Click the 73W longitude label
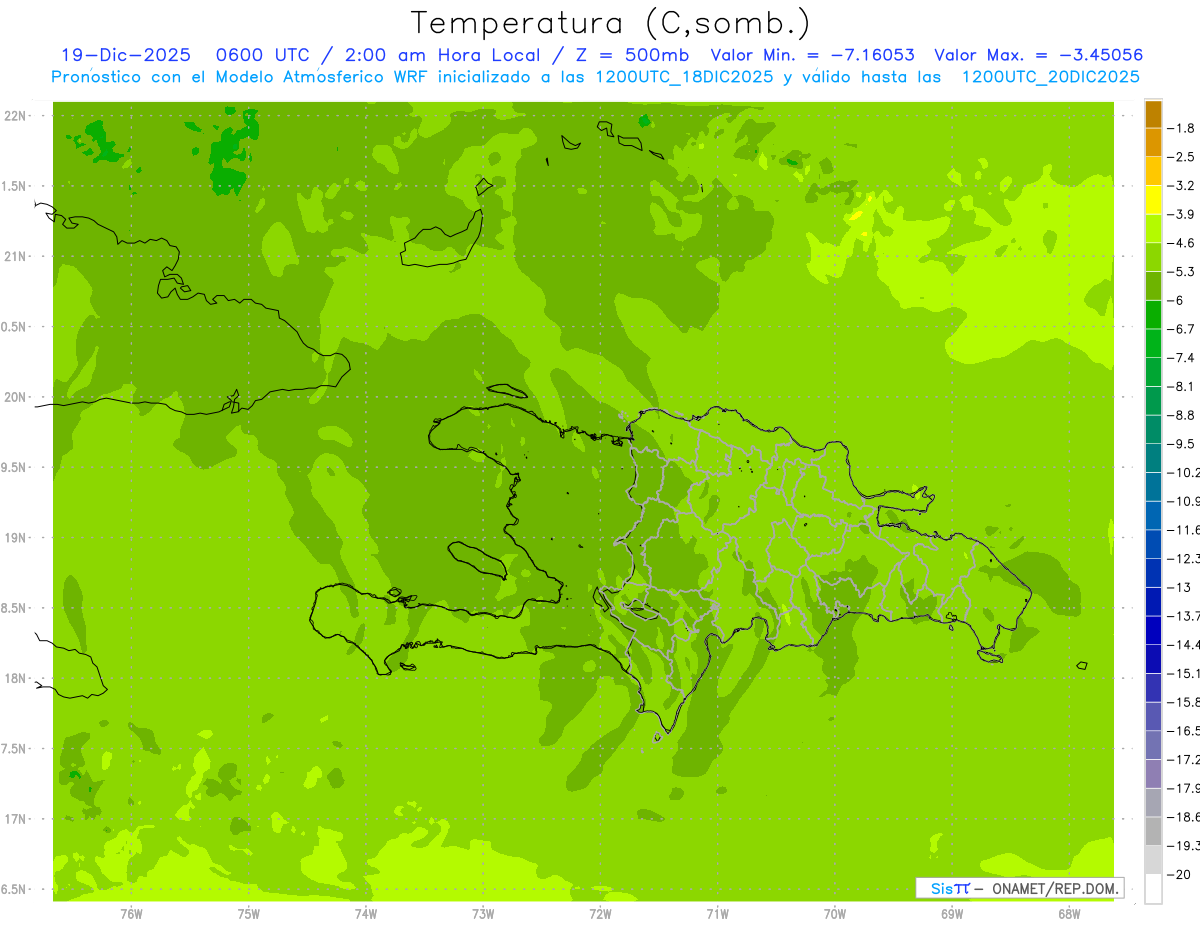1200x927 pixels. tap(483, 914)
